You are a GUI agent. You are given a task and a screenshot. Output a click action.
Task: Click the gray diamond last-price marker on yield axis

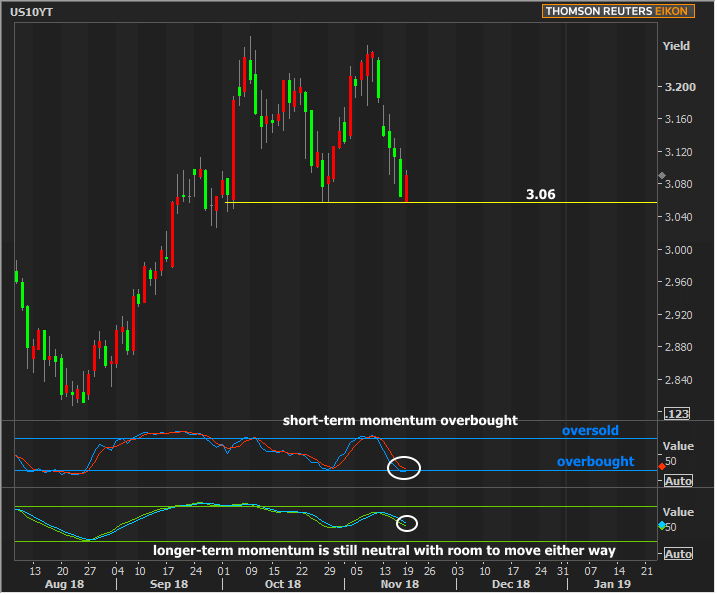pos(662,176)
